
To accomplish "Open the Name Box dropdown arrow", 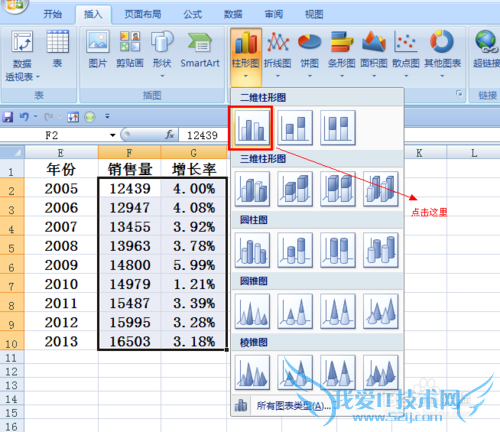I will (x=113, y=135).
